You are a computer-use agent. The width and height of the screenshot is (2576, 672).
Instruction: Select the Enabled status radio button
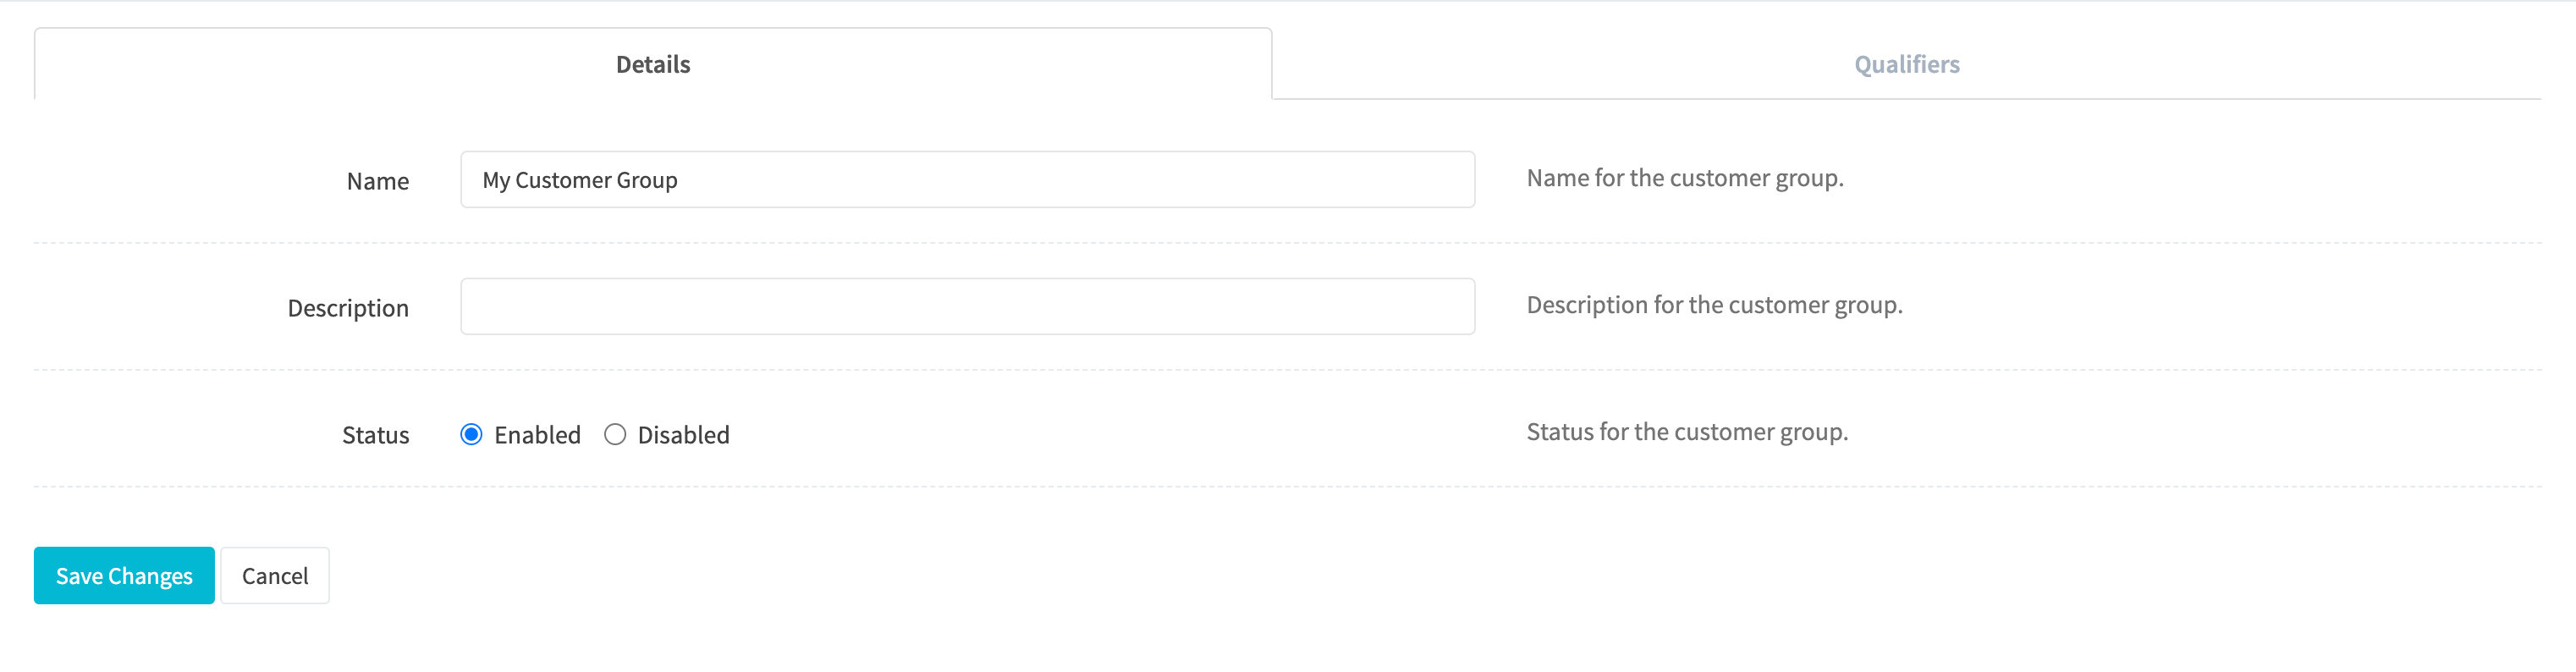point(471,434)
